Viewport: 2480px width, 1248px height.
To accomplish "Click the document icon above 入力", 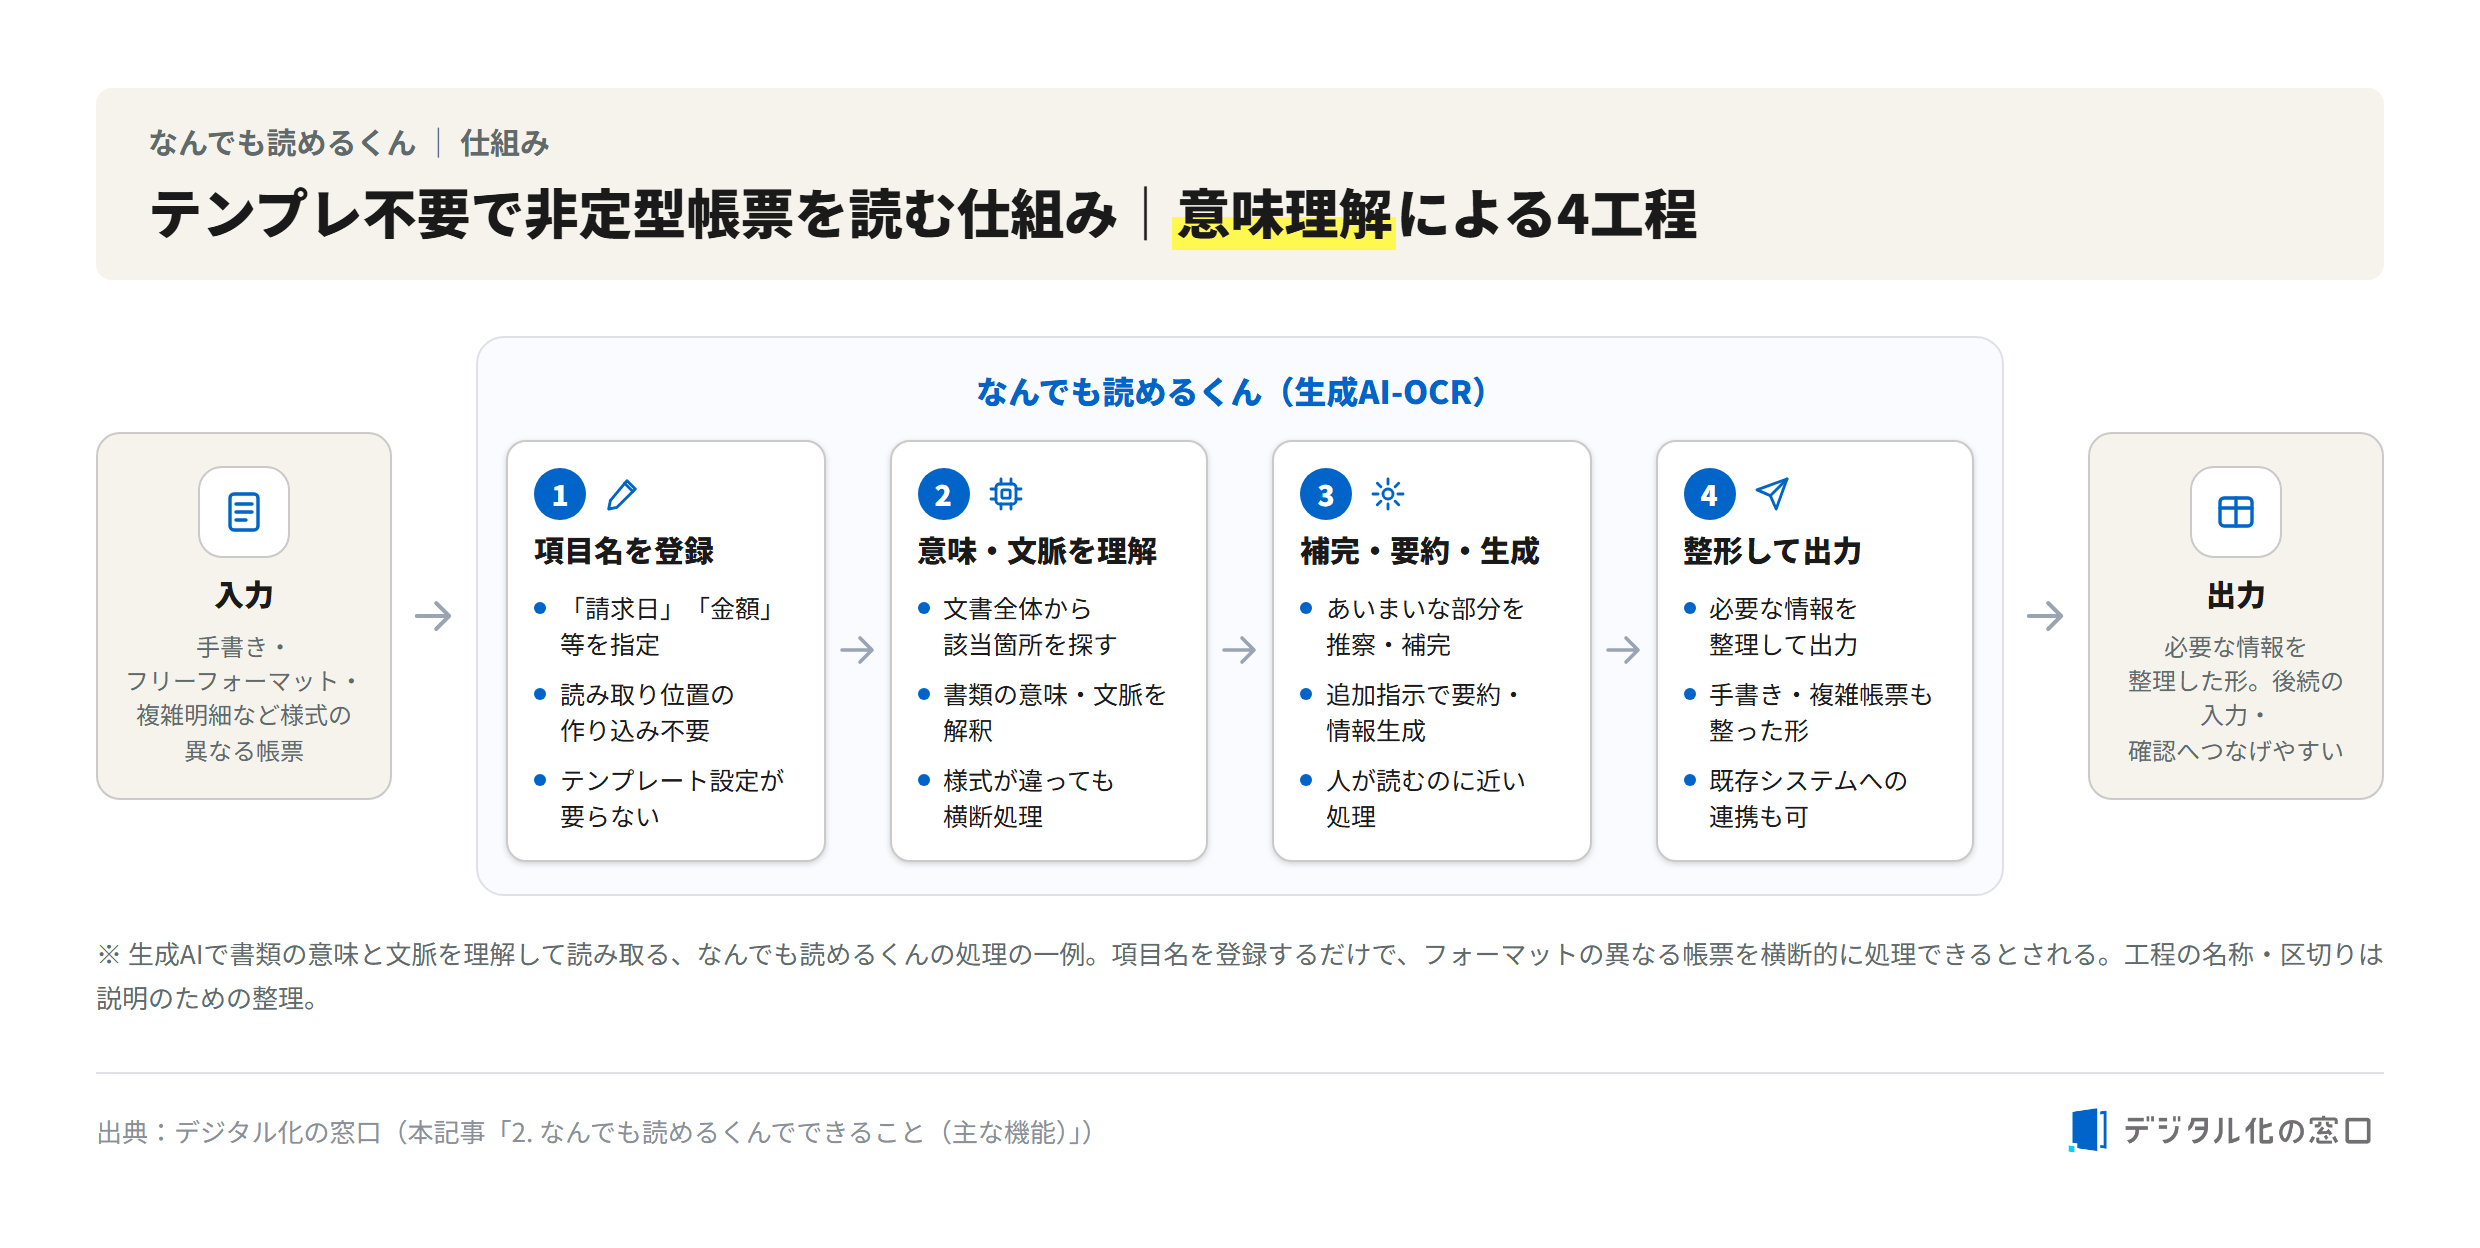I will 244,512.
